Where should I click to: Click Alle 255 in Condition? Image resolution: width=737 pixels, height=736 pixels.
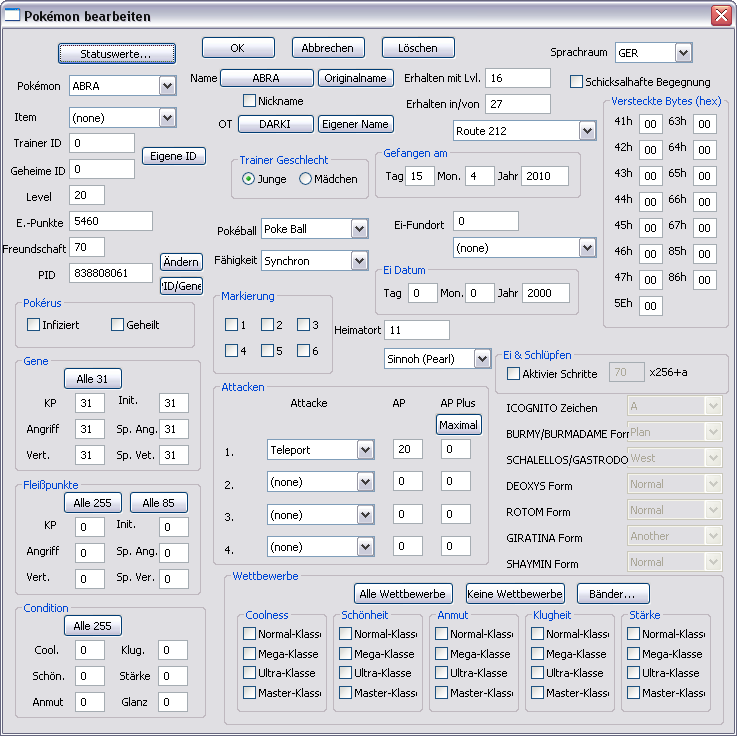tap(93, 626)
